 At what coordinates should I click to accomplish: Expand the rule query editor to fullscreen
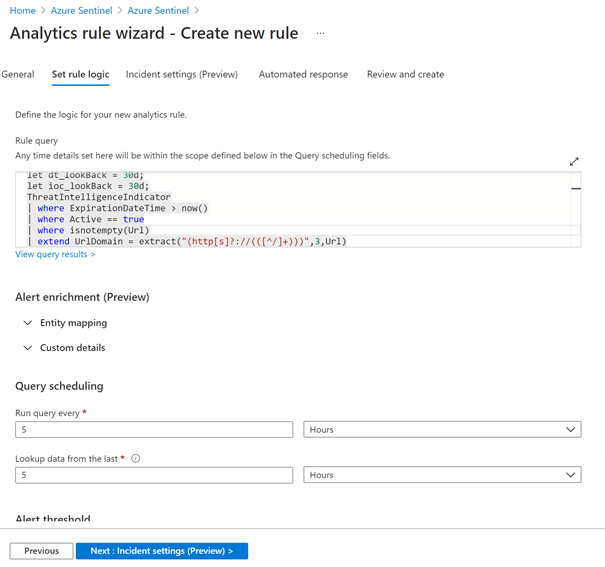(x=574, y=162)
